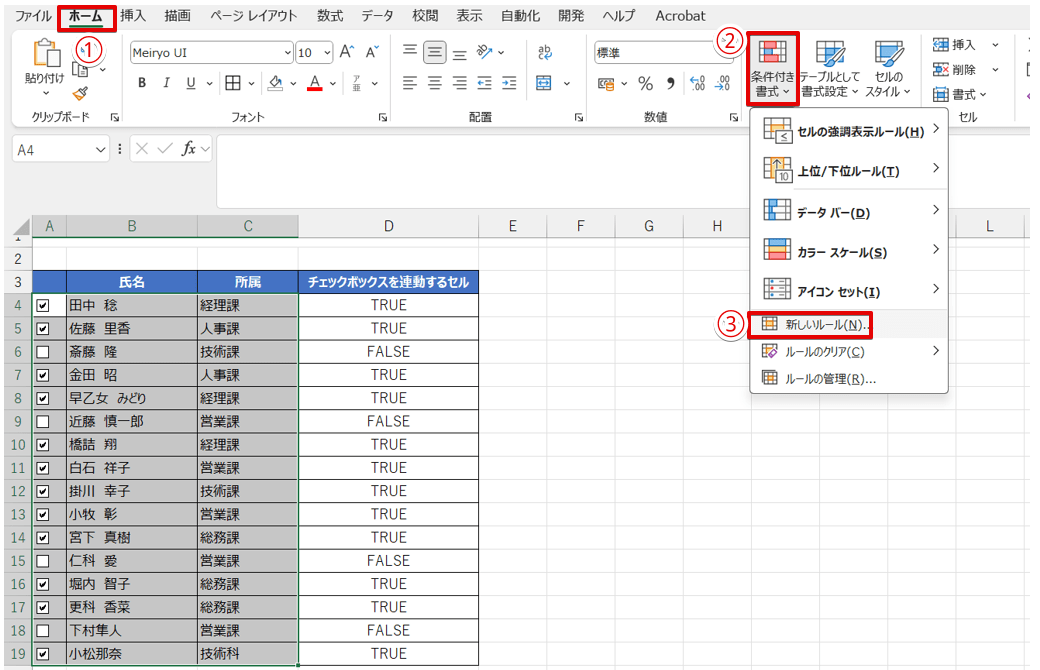Click the select-all corner triangle
1040x670 pixels.
[22, 227]
